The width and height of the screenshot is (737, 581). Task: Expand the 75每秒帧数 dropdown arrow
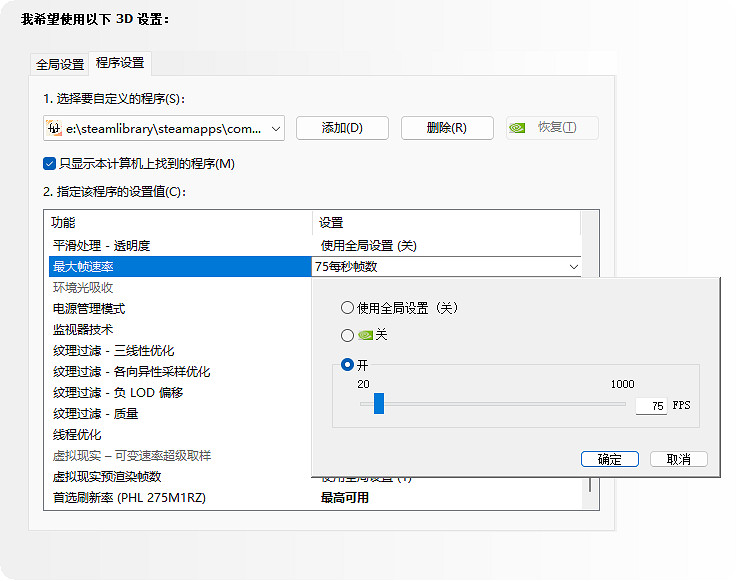point(573,267)
